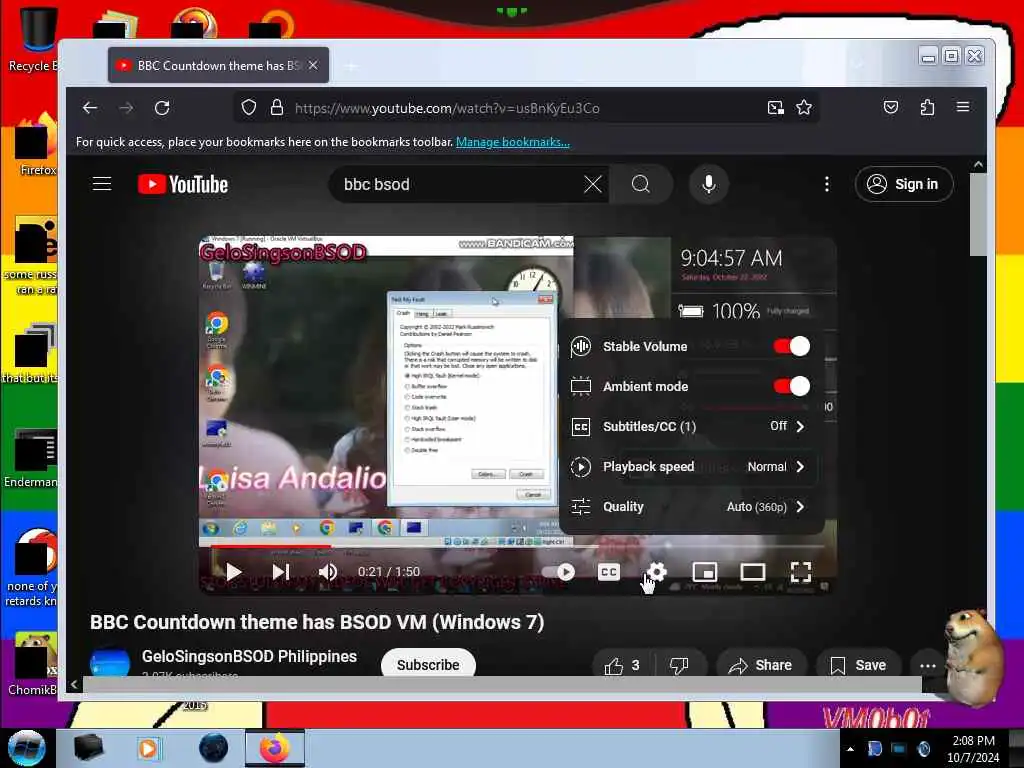Reload the page in Firefox

pos(162,108)
